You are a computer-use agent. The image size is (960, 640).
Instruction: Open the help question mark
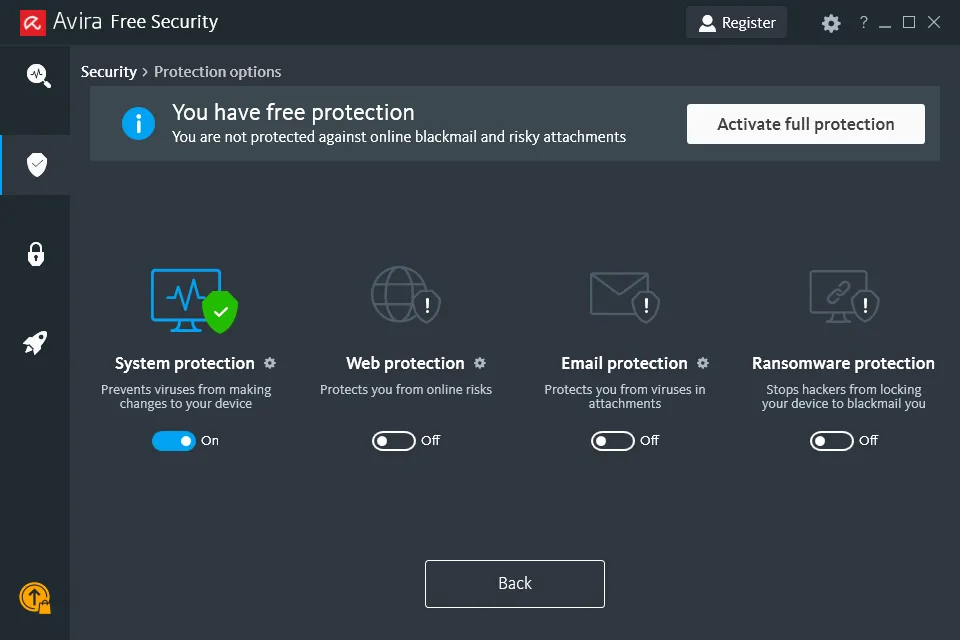[x=863, y=22]
